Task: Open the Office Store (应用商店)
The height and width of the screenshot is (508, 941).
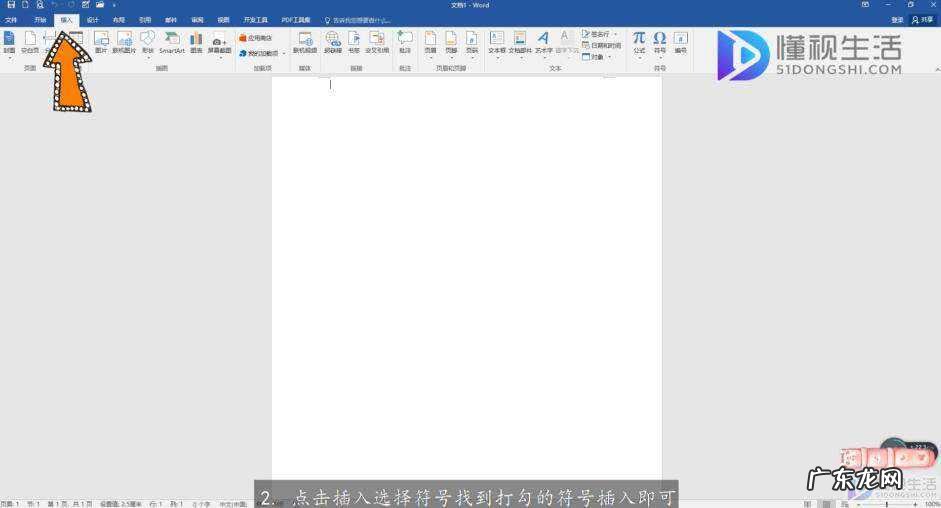Action: coord(256,38)
